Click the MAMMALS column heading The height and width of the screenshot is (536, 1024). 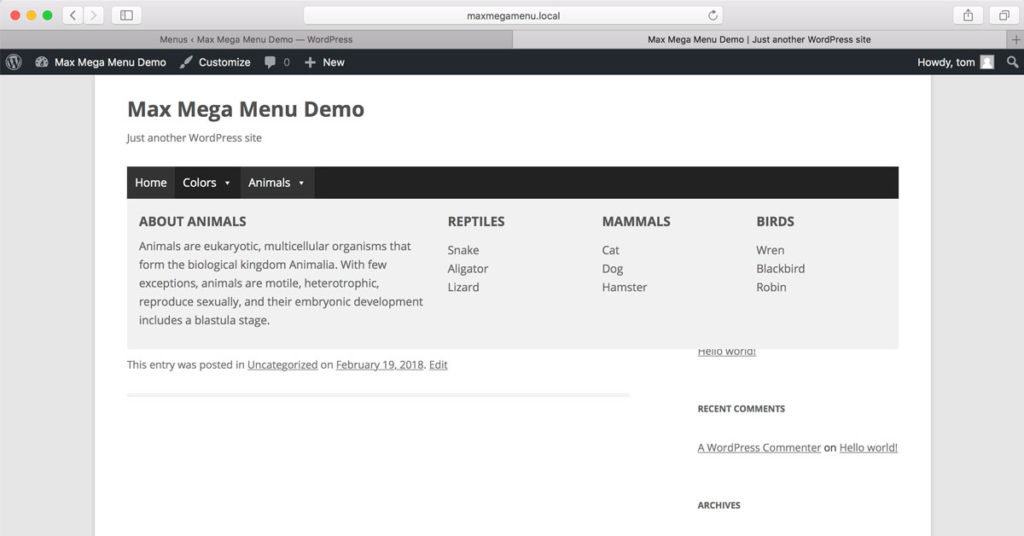(x=636, y=221)
